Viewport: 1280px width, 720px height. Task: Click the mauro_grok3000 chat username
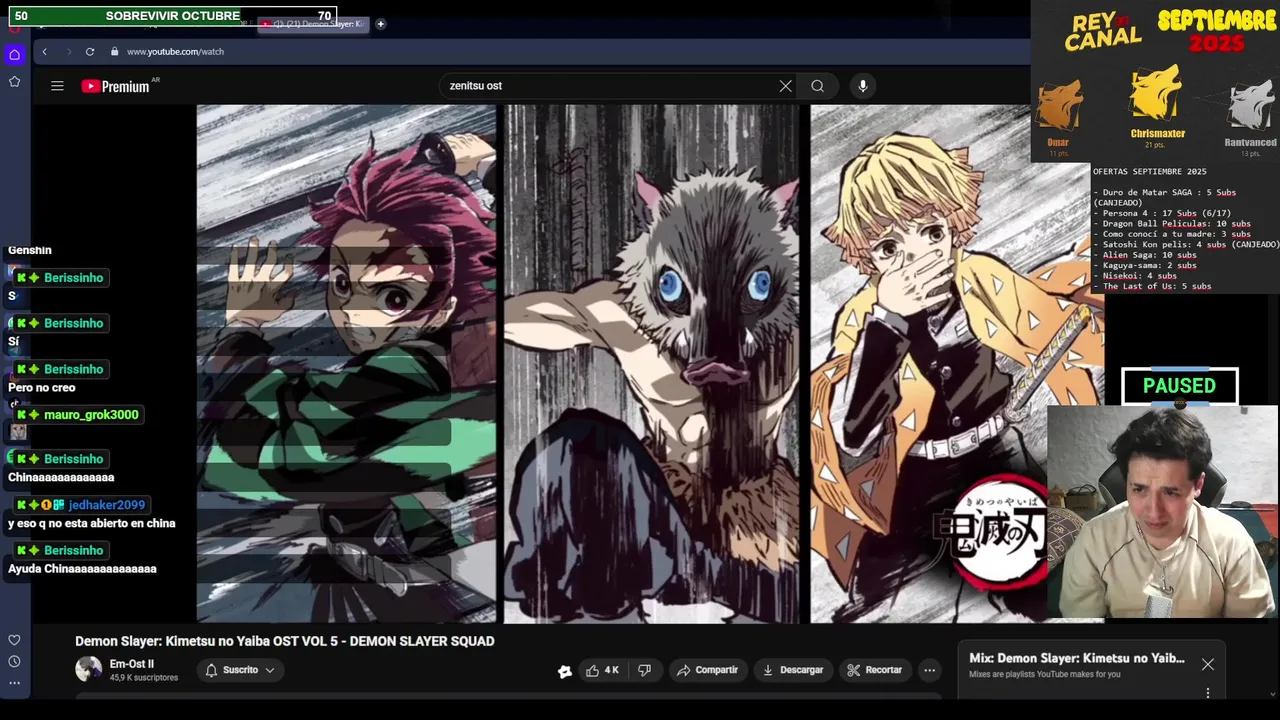click(x=91, y=415)
